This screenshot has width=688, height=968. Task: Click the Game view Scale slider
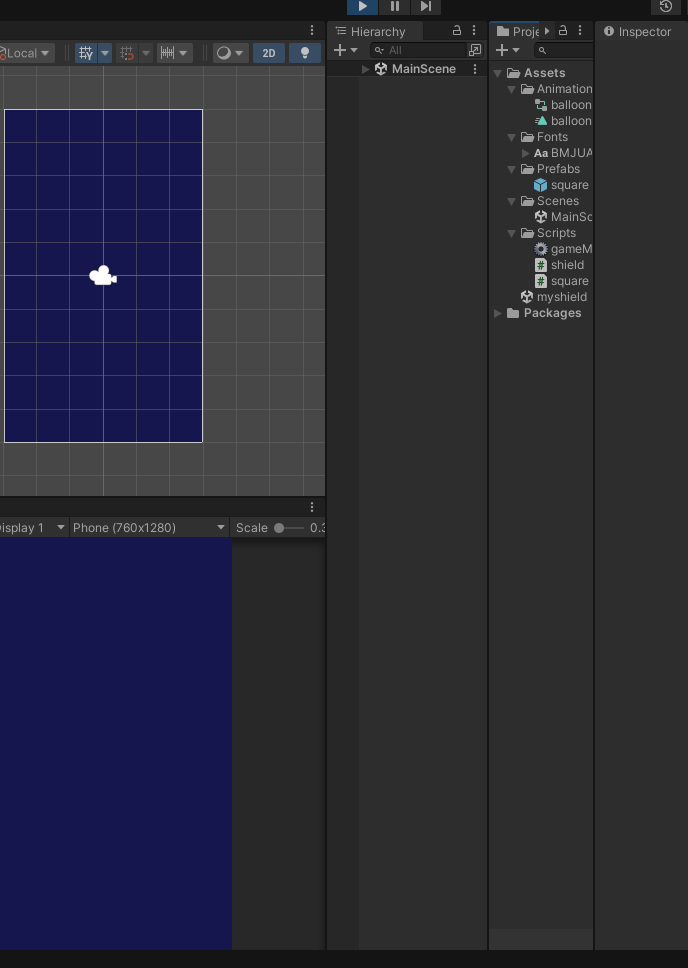(288, 528)
